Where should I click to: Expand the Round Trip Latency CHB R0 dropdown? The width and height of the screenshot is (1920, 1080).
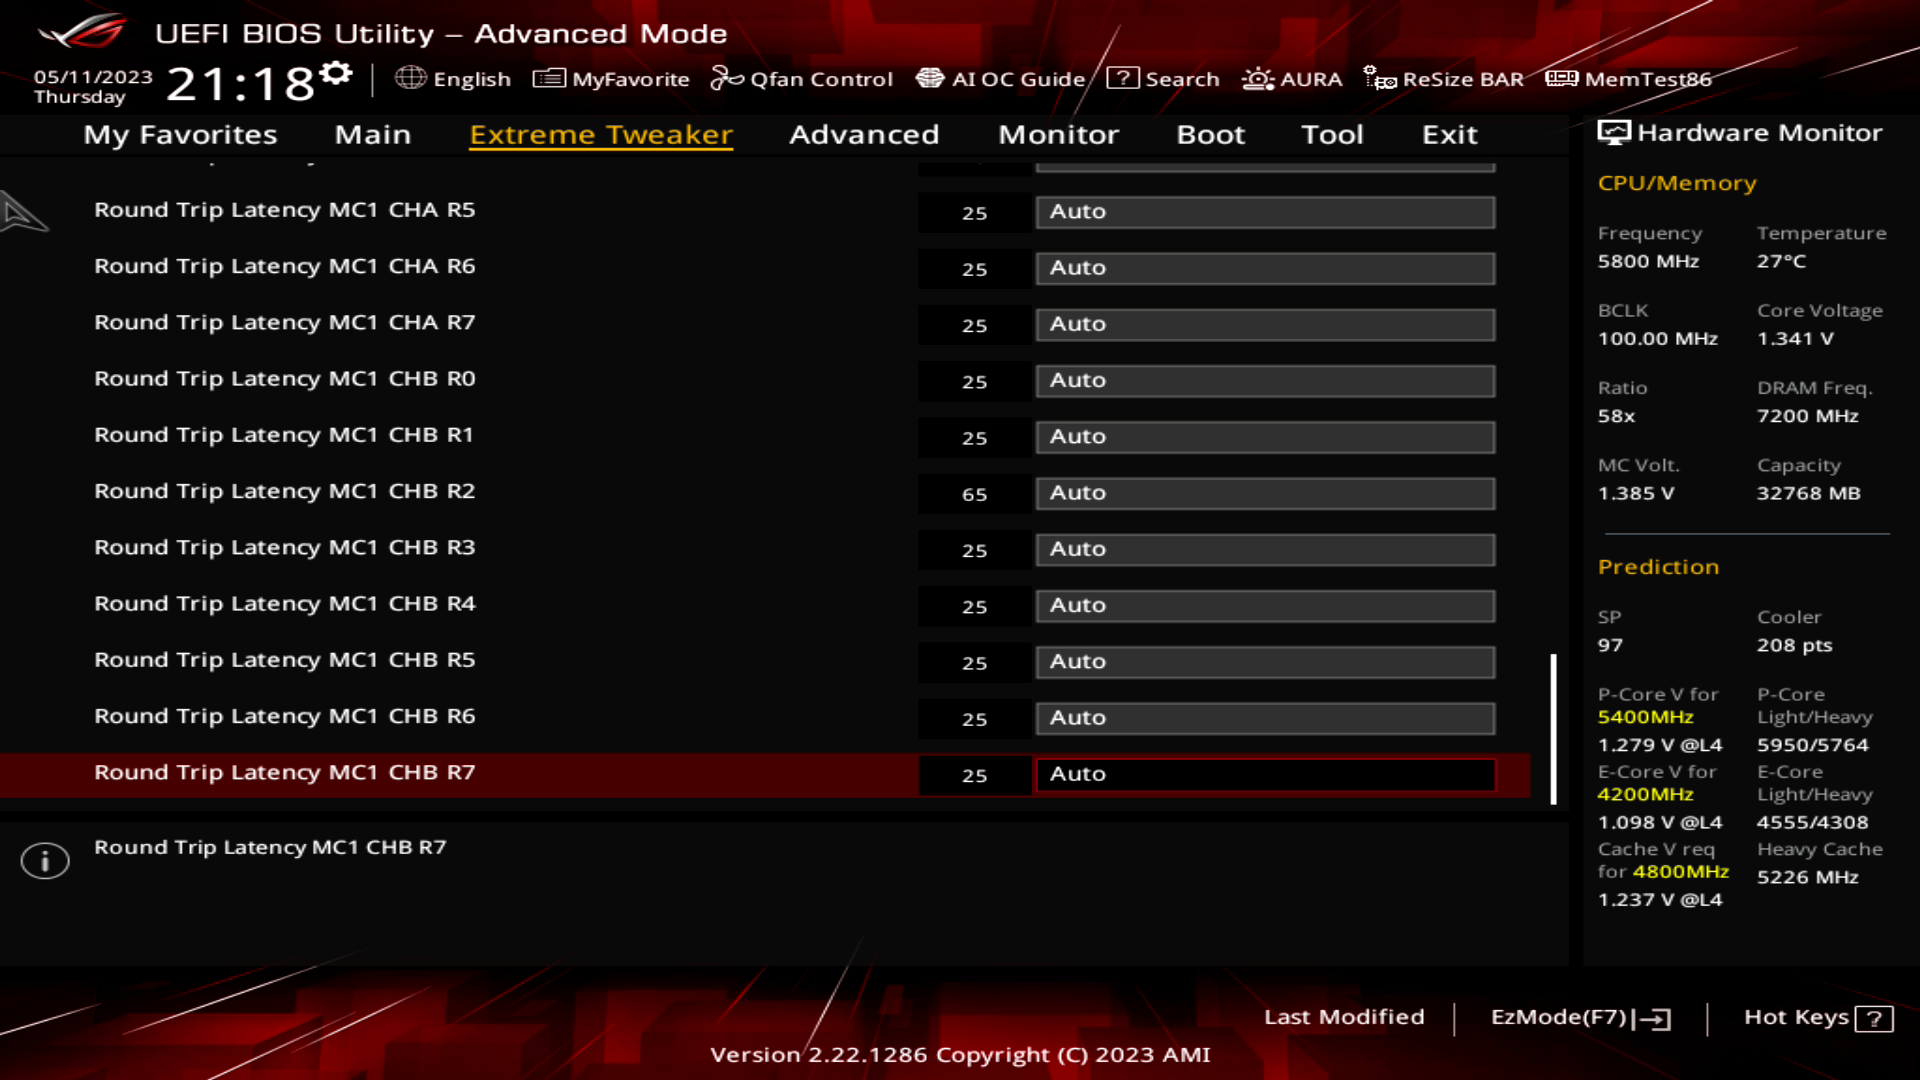tap(1265, 380)
